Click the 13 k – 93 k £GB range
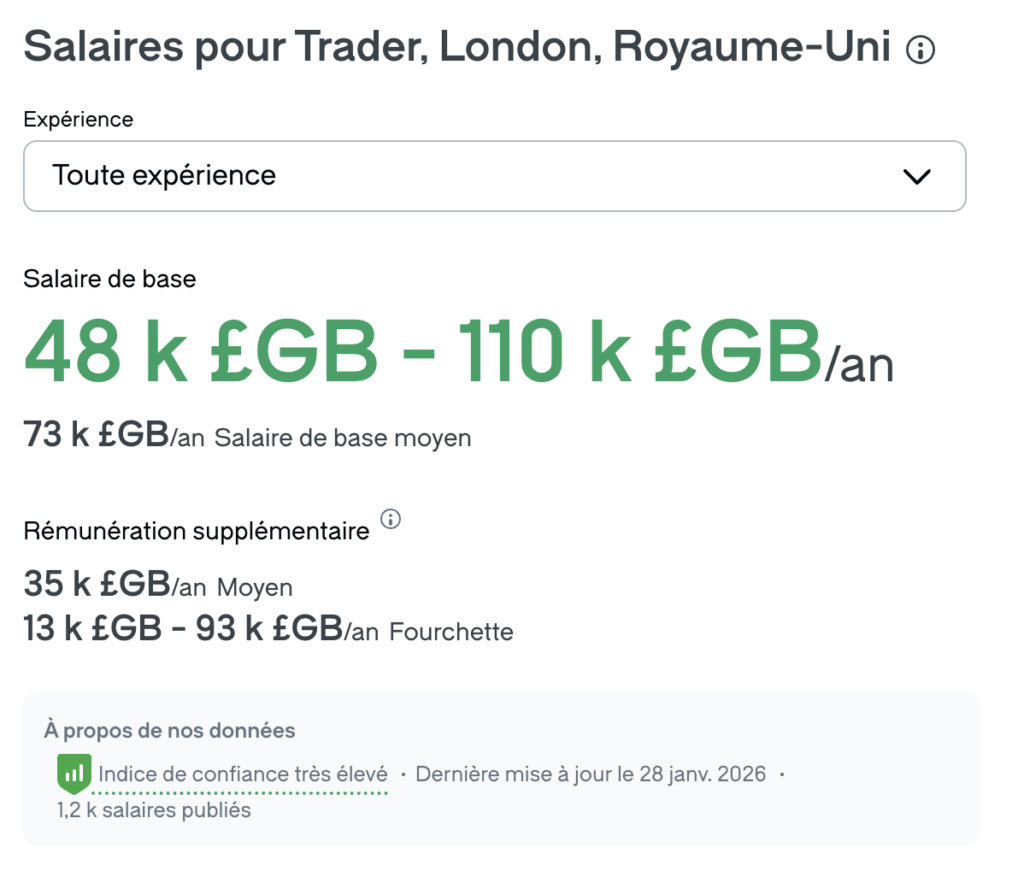Image resolution: width=1024 pixels, height=877 pixels. coord(183,630)
